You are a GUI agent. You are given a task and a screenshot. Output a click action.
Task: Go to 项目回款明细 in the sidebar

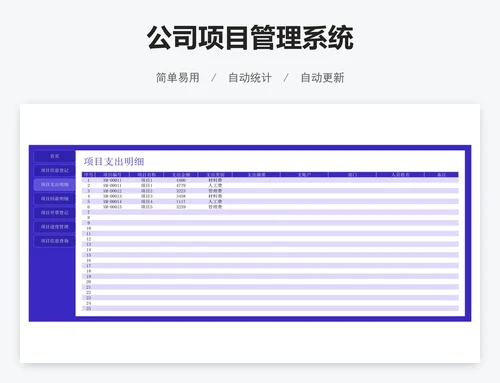pyautogui.click(x=54, y=199)
